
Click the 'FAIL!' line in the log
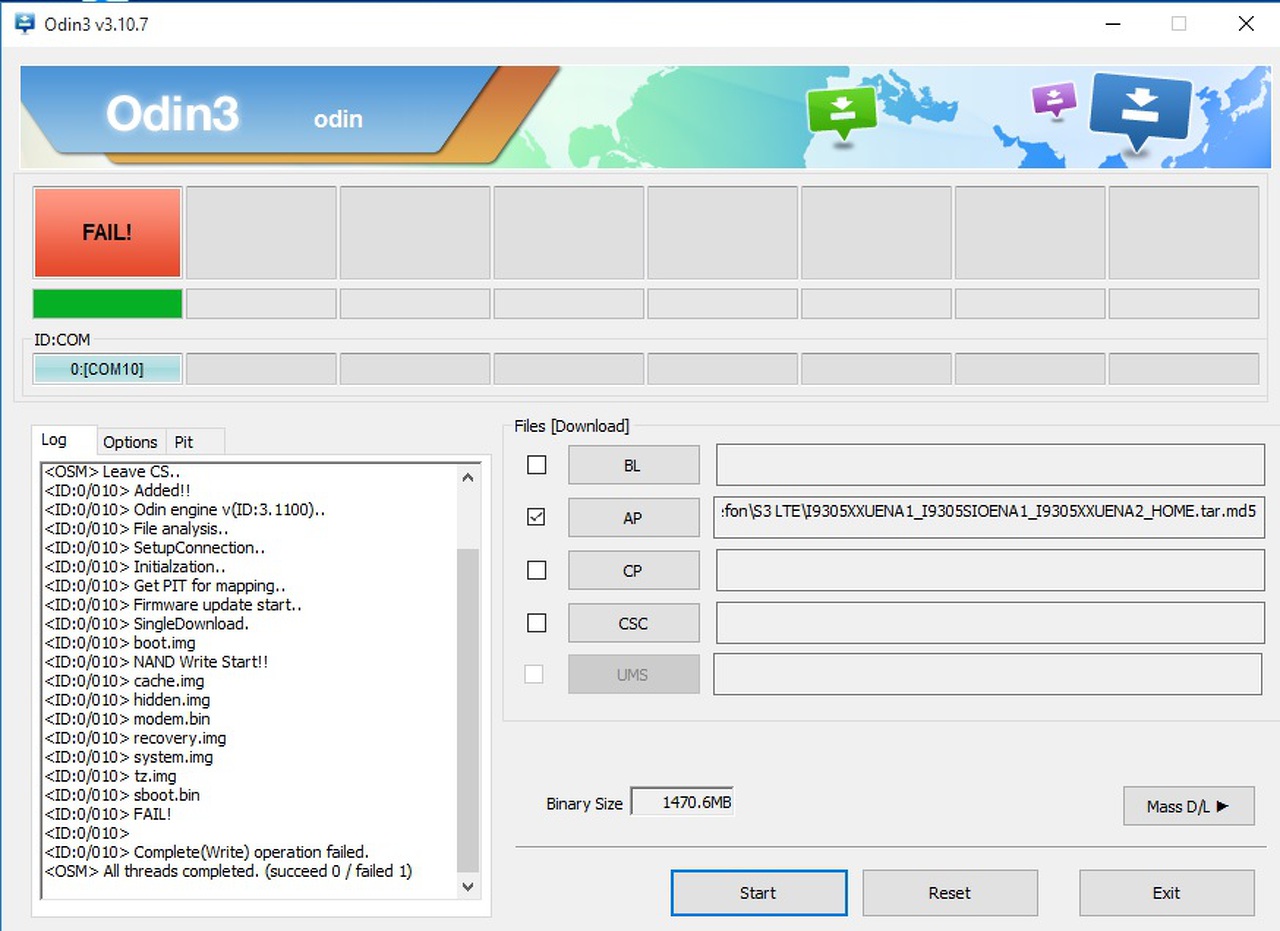pyautogui.click(x=108, y=814)
